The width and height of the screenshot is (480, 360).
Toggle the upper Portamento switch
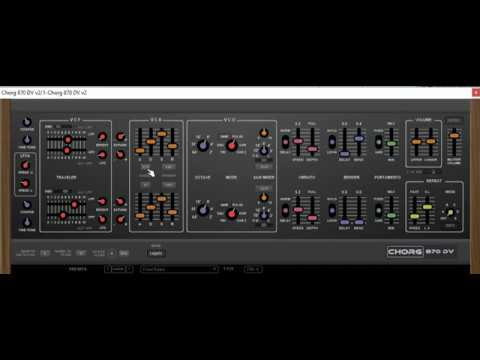coord(378,142)
